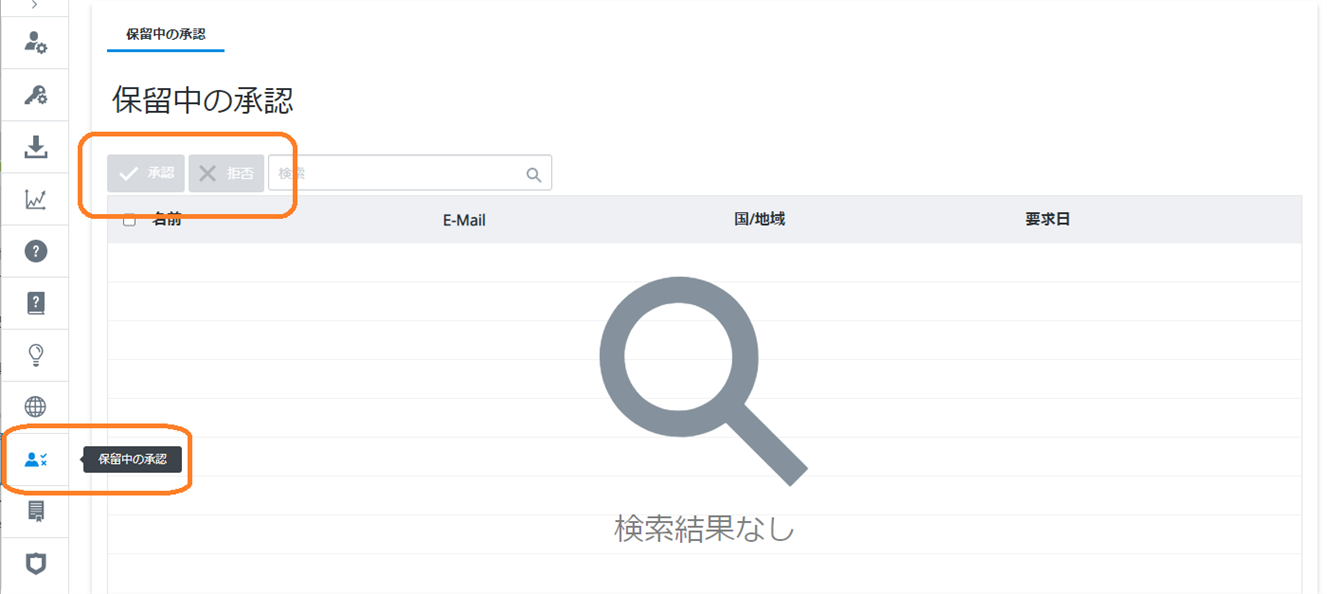Open the globe icon in sidebar
Screen dimensions: 1327x594
(x=35, y=407)
